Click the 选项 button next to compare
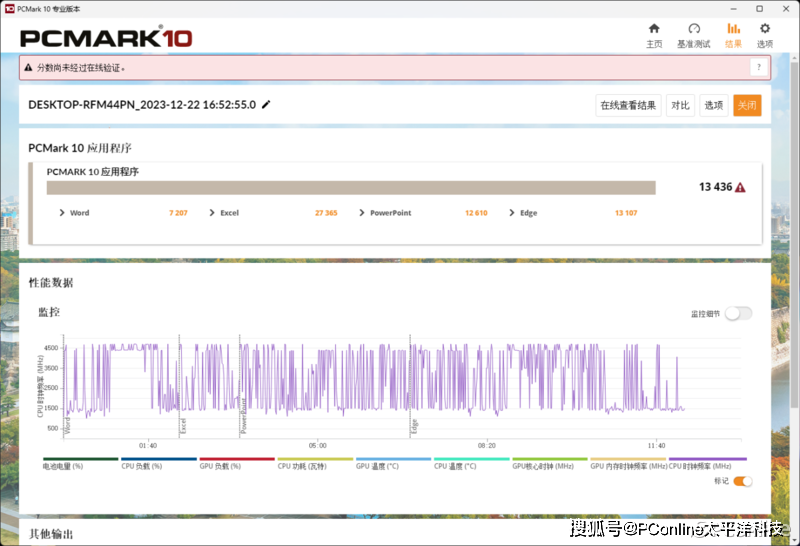Viewport: 800px width, 546px height. [x=713, y=105]
